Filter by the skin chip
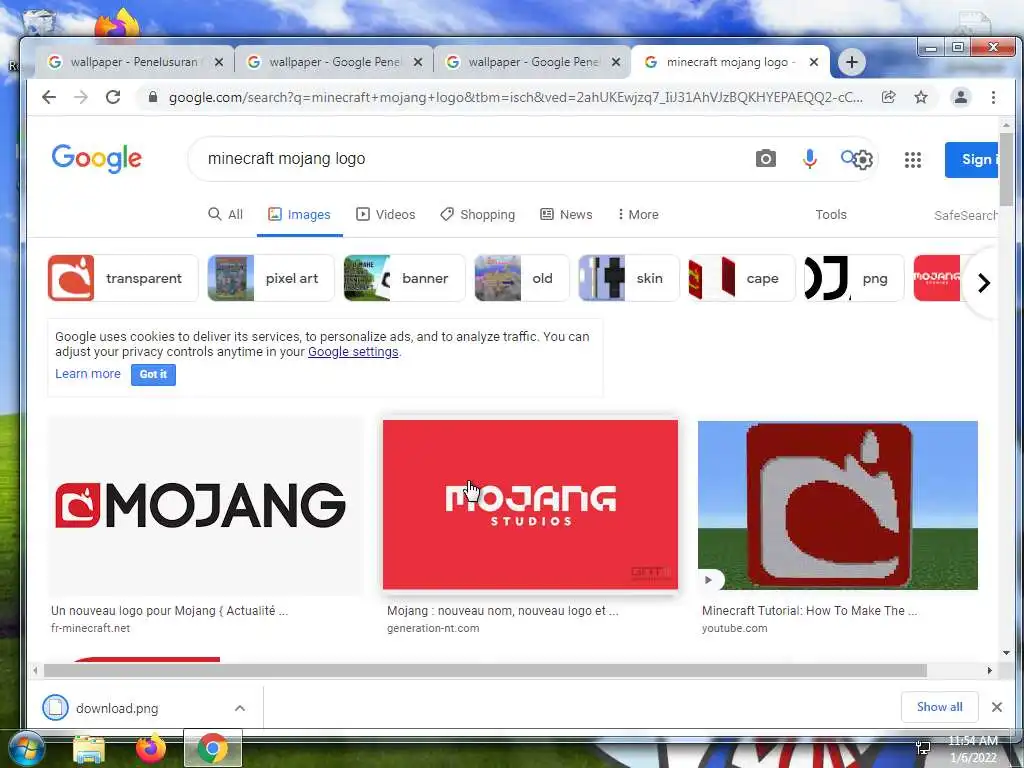 click(x=629, y=278)
